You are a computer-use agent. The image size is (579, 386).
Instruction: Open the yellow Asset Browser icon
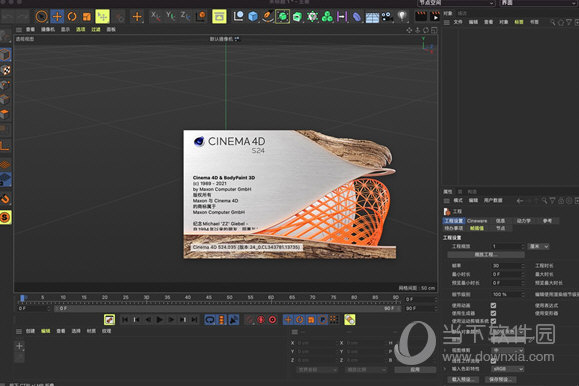tap(219, 17)
